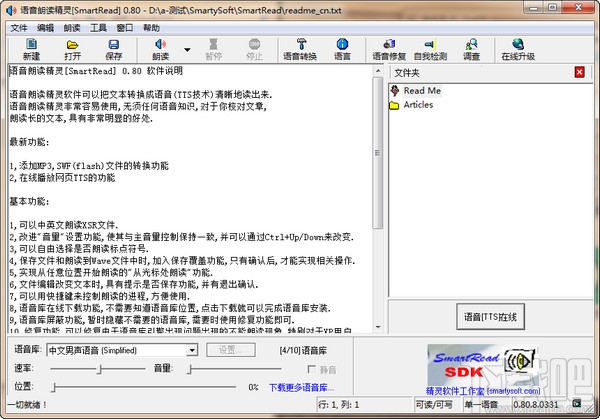This screenshot has width=600, height=419.
Task: Click the 语言 info icon
Action: (342, 49)
